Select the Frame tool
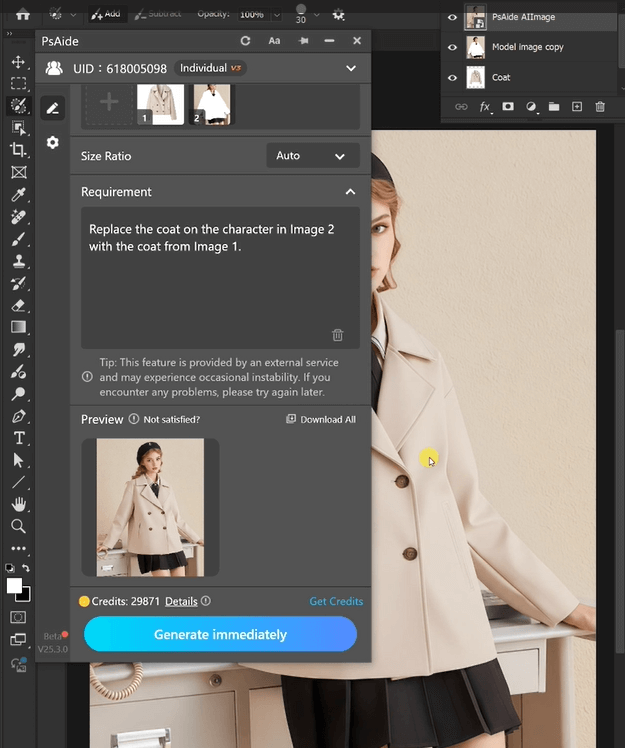This screenshot has width=625, height=748. tap(18, 172)
